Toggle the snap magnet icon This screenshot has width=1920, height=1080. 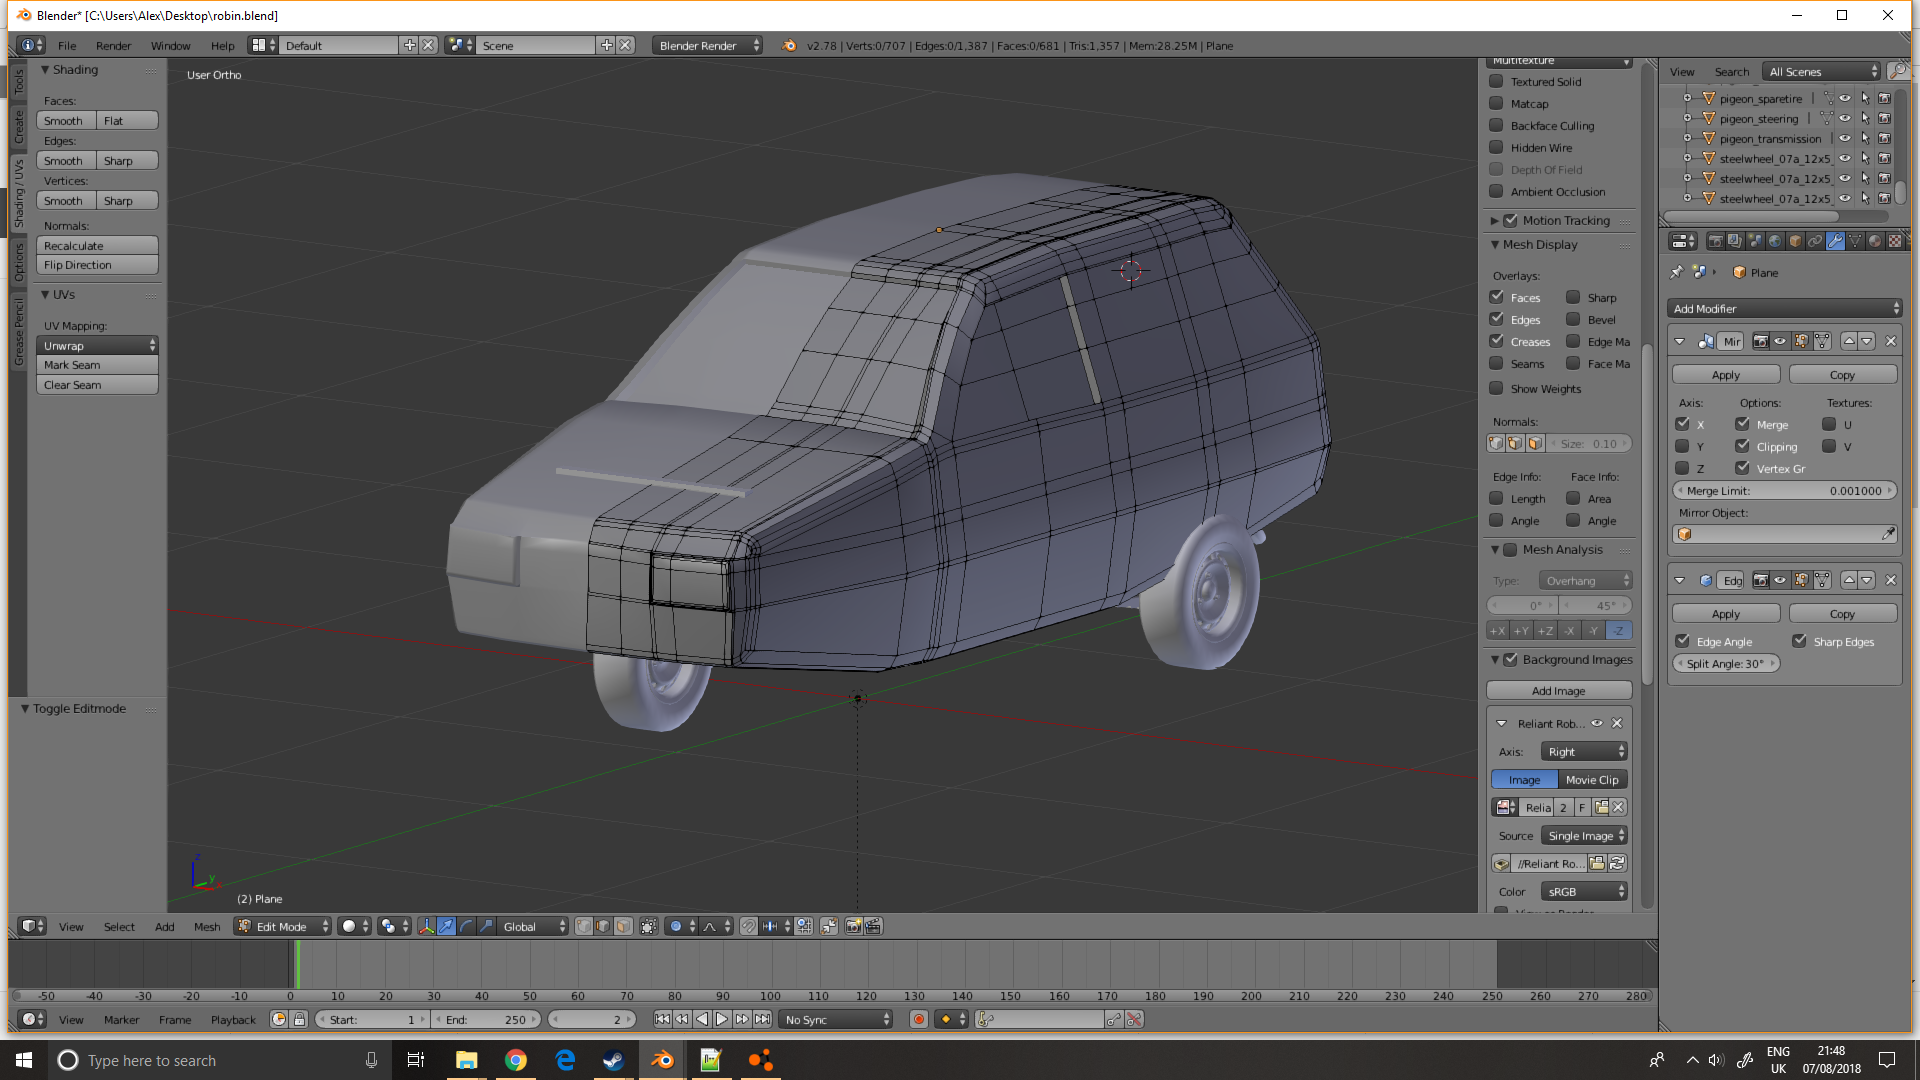749,926
